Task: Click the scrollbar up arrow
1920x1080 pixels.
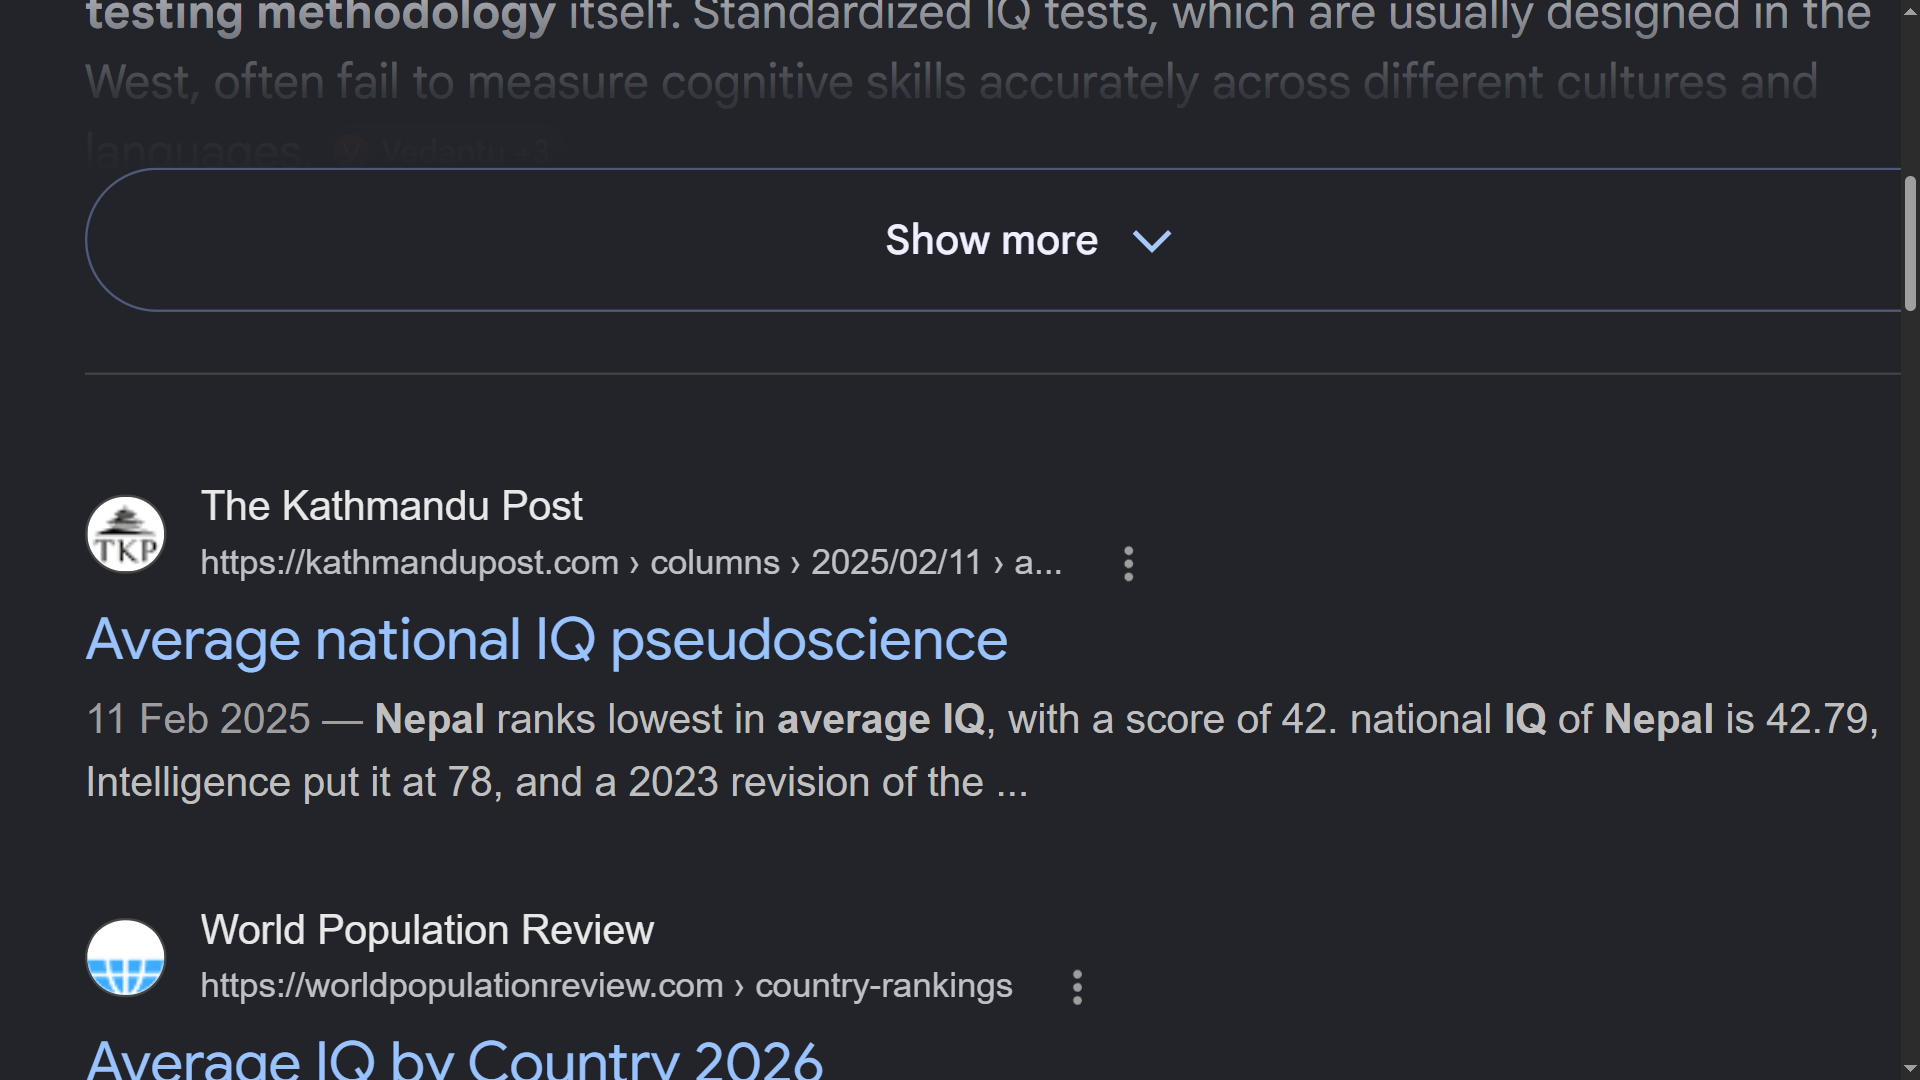Action: (x=1910, y=11)
